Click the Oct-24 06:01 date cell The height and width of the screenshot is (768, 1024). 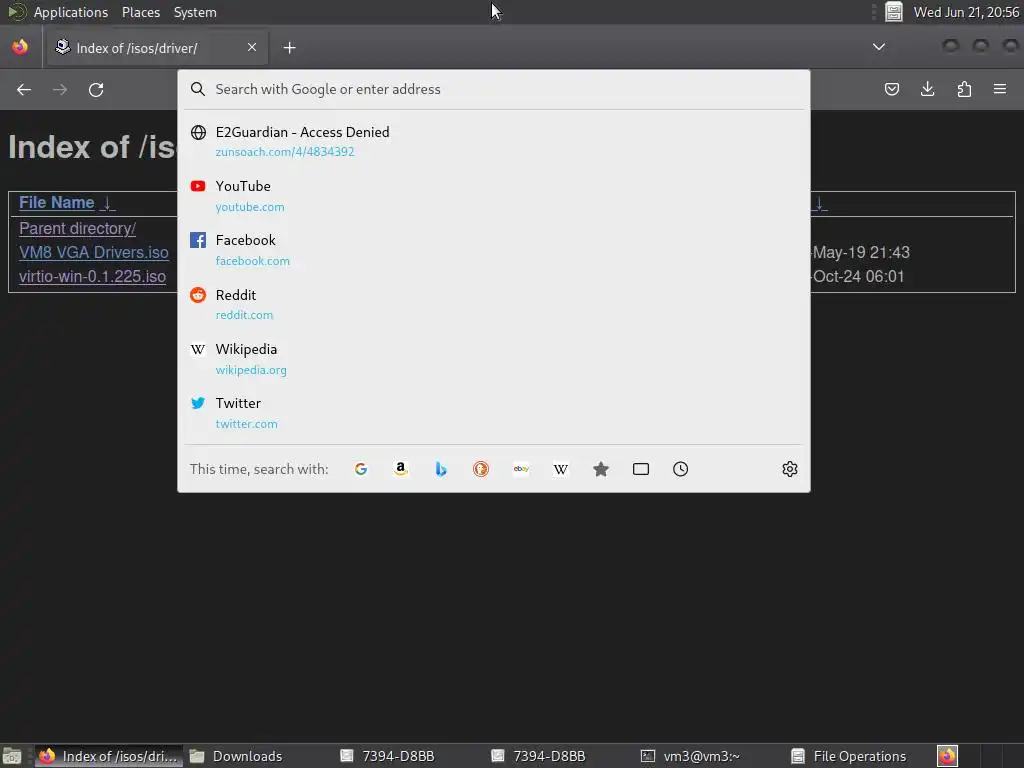pyautogui.click(x=858, y=276)
